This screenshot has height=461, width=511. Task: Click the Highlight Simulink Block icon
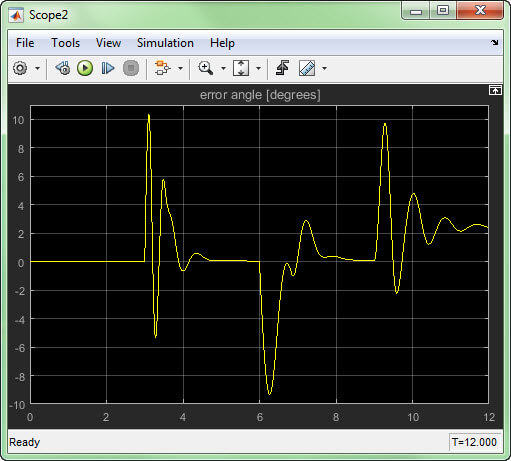[162, 68]
